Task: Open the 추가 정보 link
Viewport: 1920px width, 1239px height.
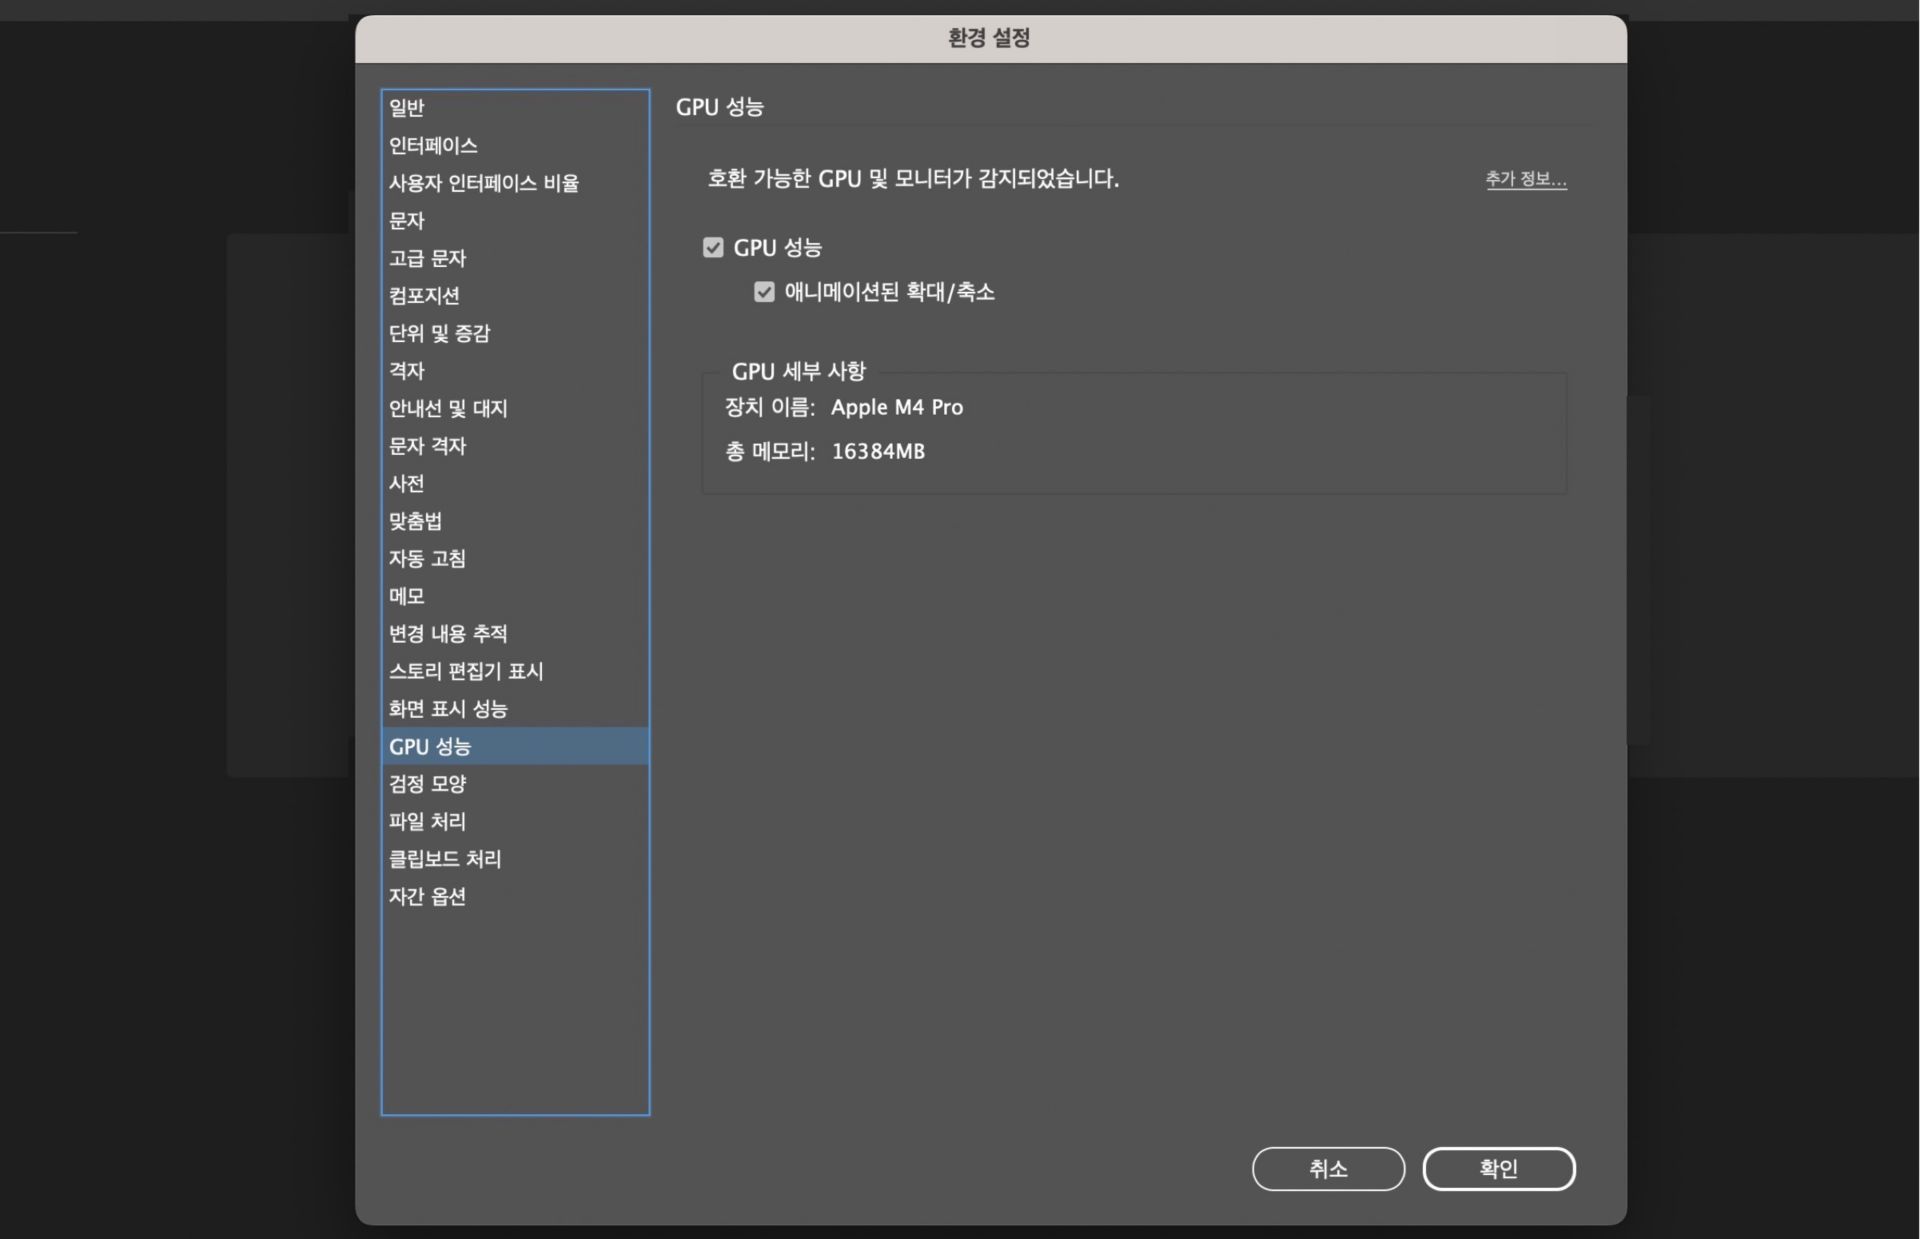Action: pos(1525,179)
